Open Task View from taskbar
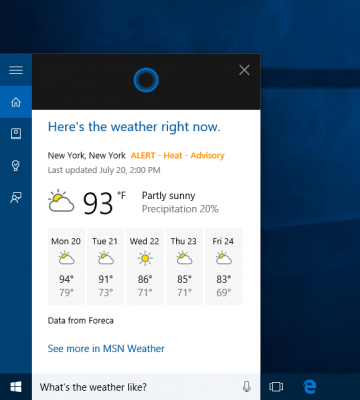This screenshot has width=360, height=400. point(276,387)
